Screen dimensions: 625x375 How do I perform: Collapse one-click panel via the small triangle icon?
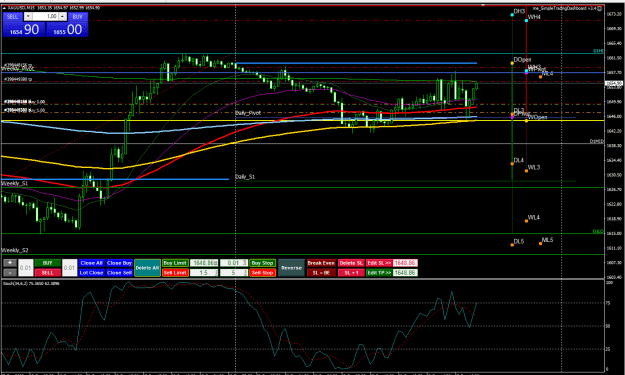[x=4, y=8]
